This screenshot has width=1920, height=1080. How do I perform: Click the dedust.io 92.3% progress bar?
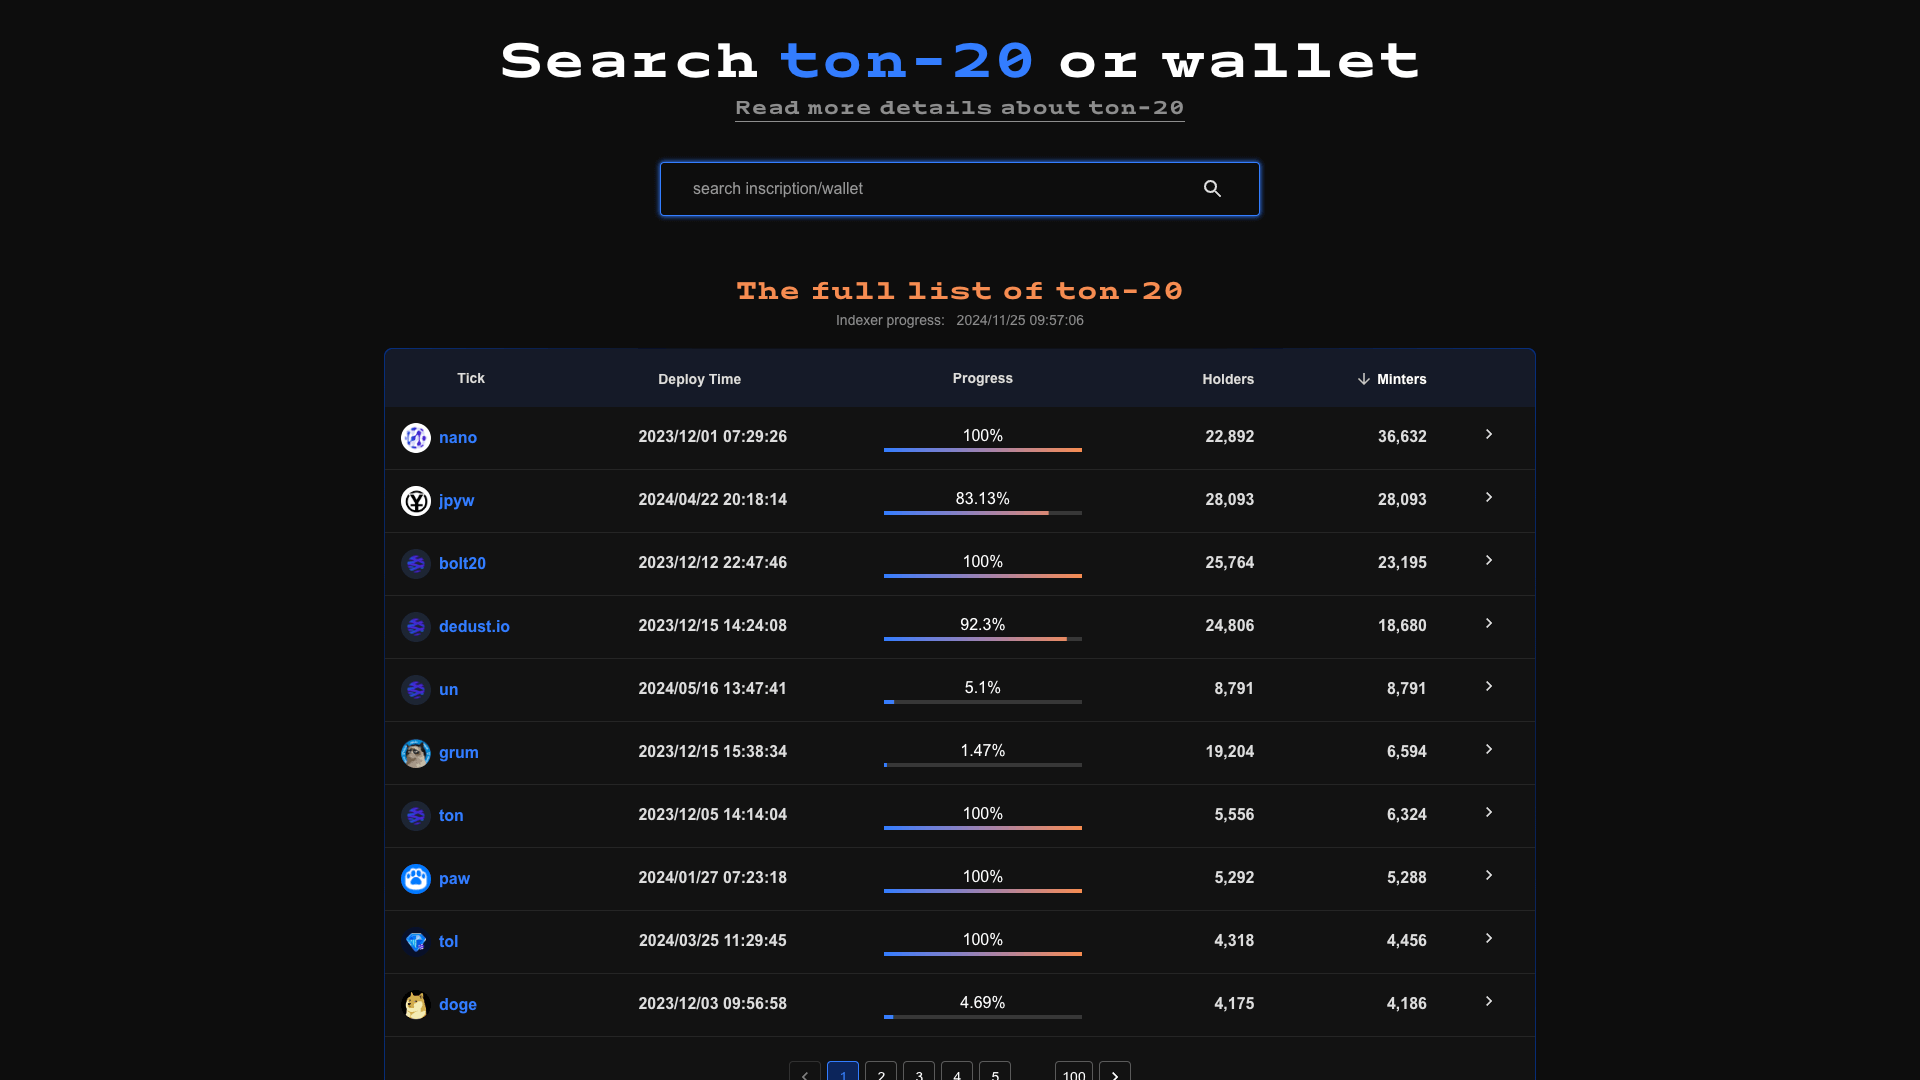[x=983, y=639]
